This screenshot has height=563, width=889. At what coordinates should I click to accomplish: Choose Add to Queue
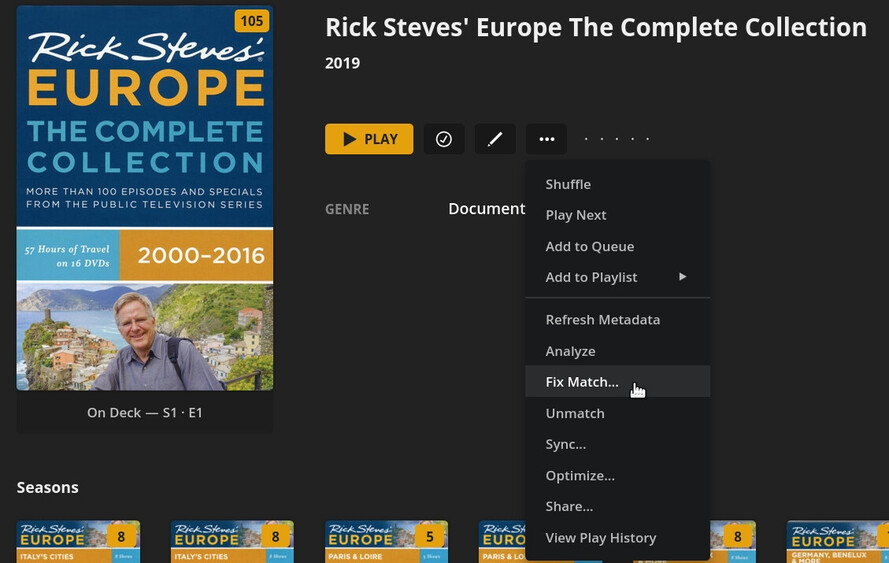pos(617,247)
